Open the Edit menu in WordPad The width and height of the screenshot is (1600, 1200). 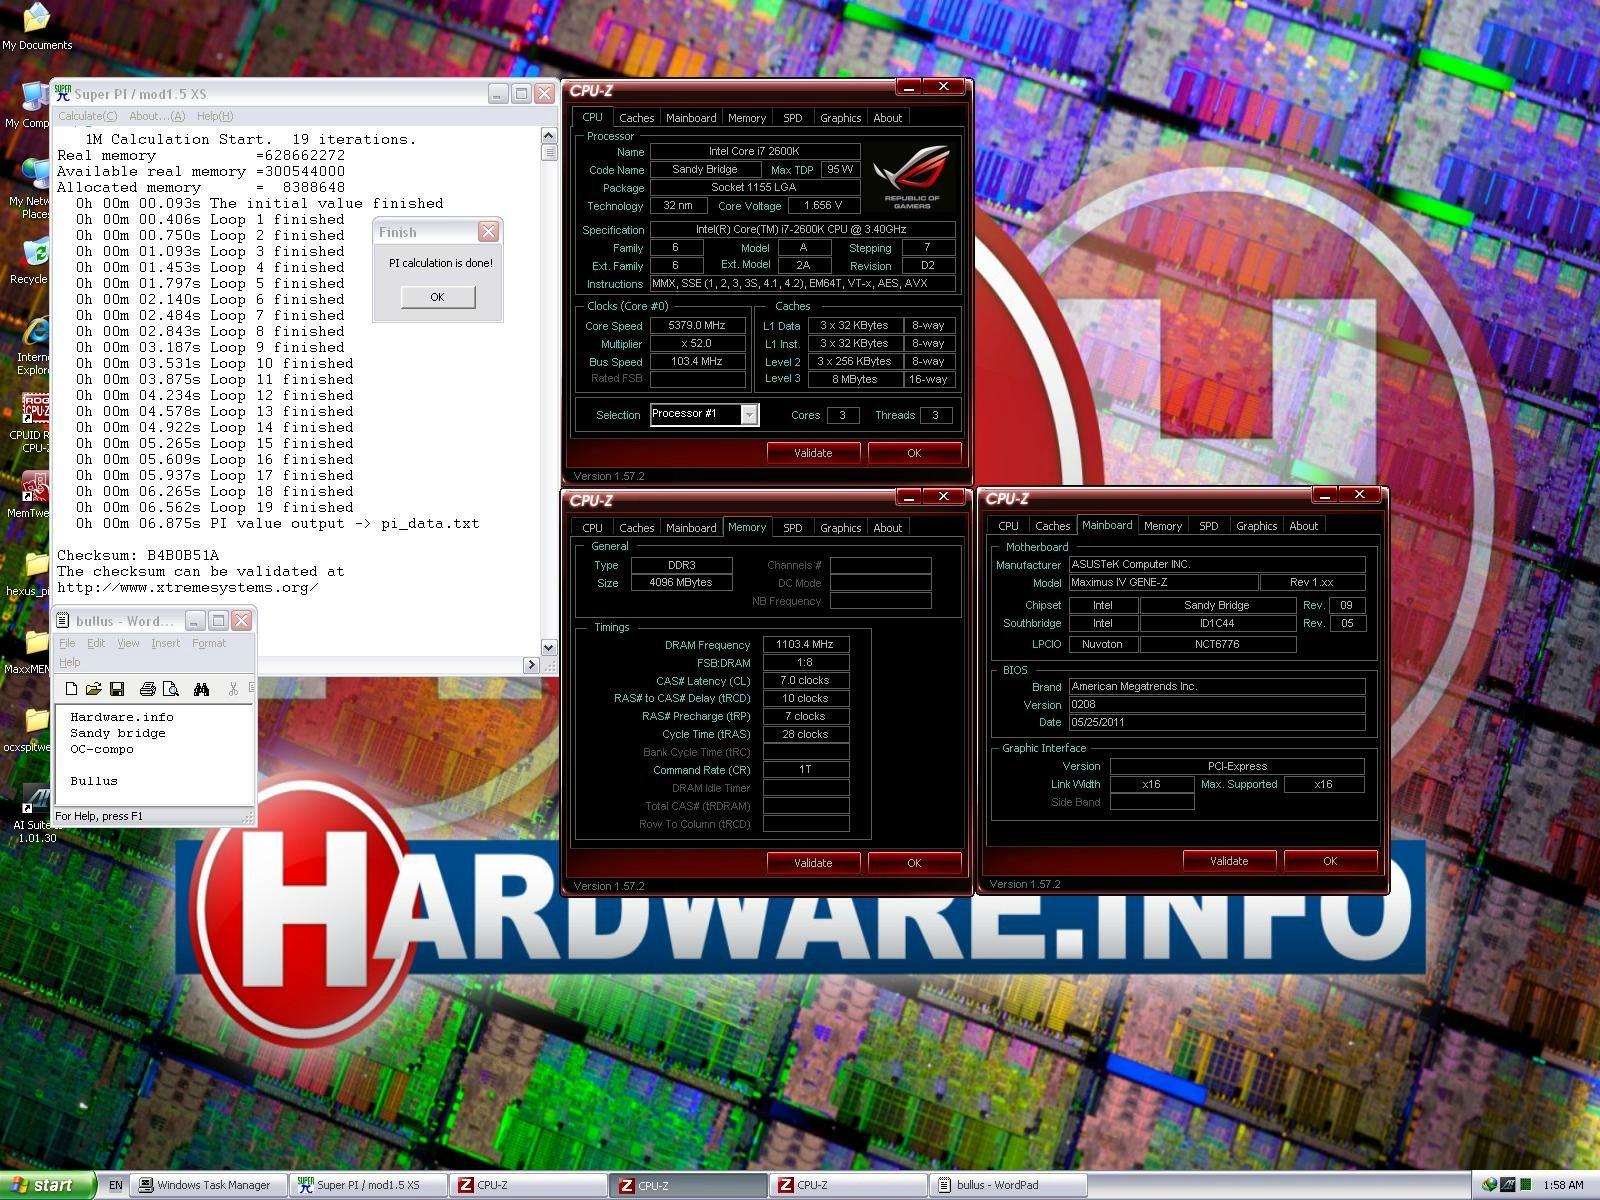[x=96, y=643]
